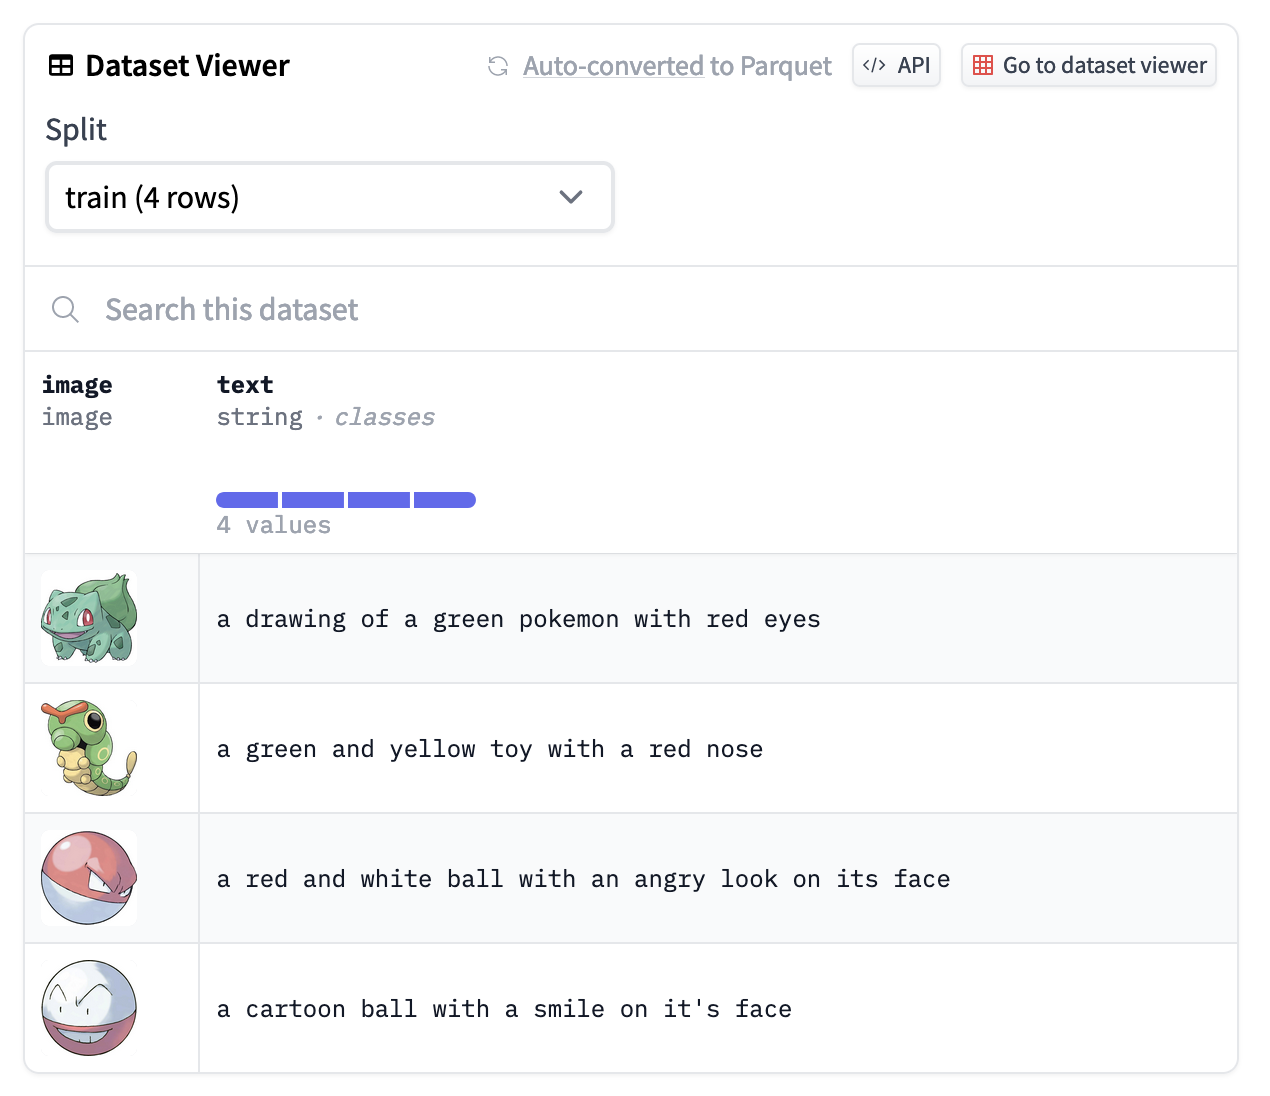Select the "green and yellow toy" text cell

pyautogui.click(x=490, y=749)
